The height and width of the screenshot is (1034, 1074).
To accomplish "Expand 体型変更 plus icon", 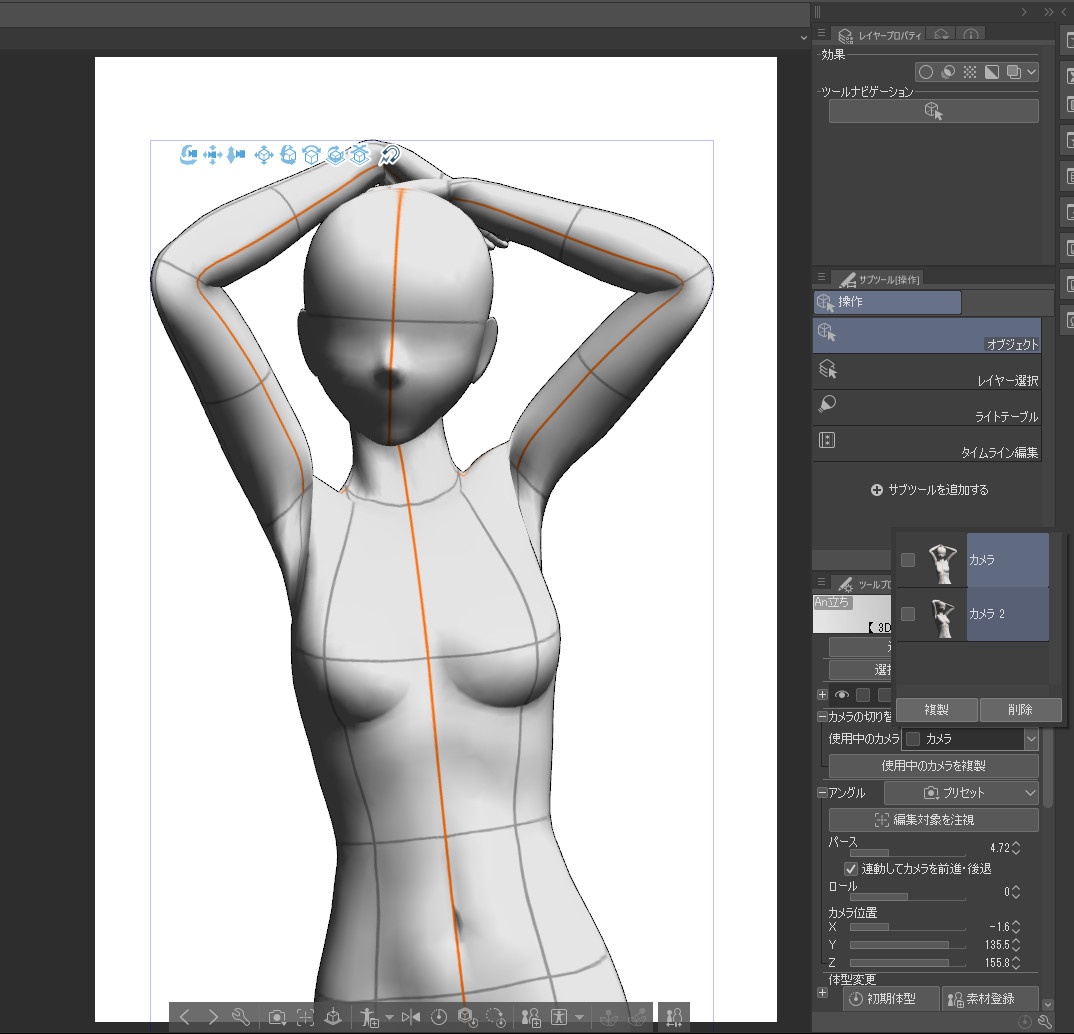I will coord(823,993).
